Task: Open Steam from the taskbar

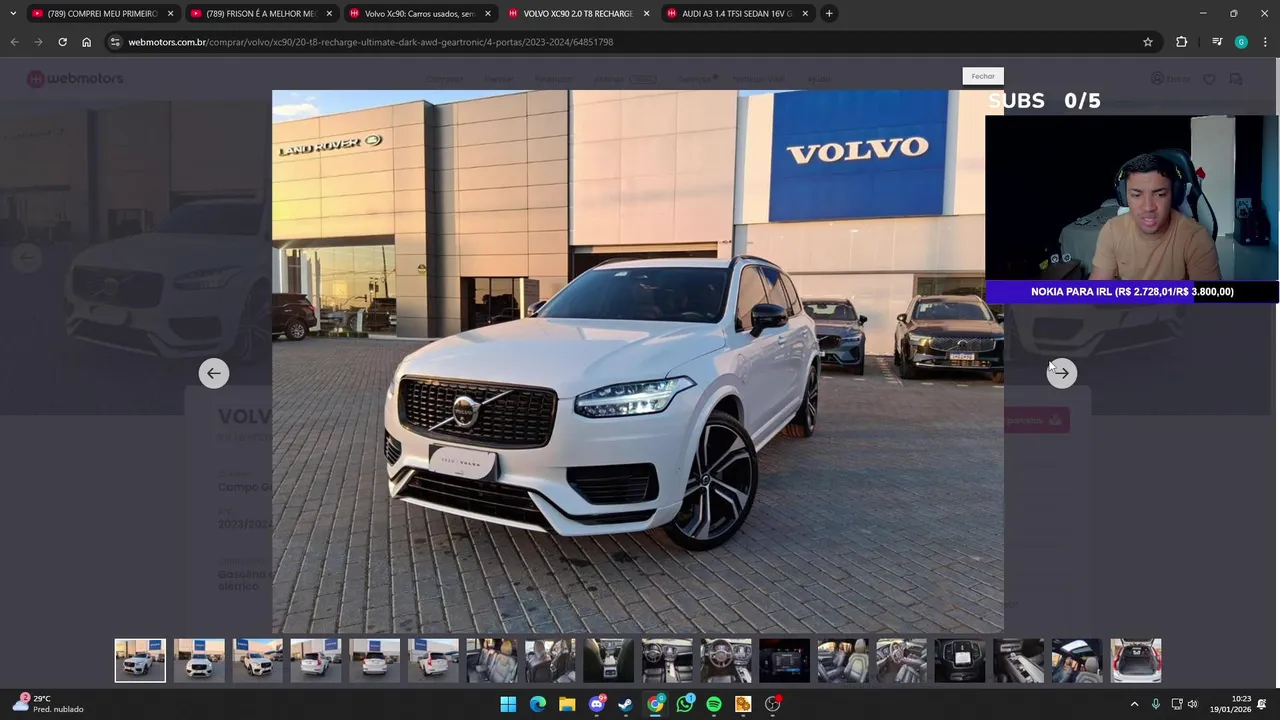Action: (x=626, y=704)
